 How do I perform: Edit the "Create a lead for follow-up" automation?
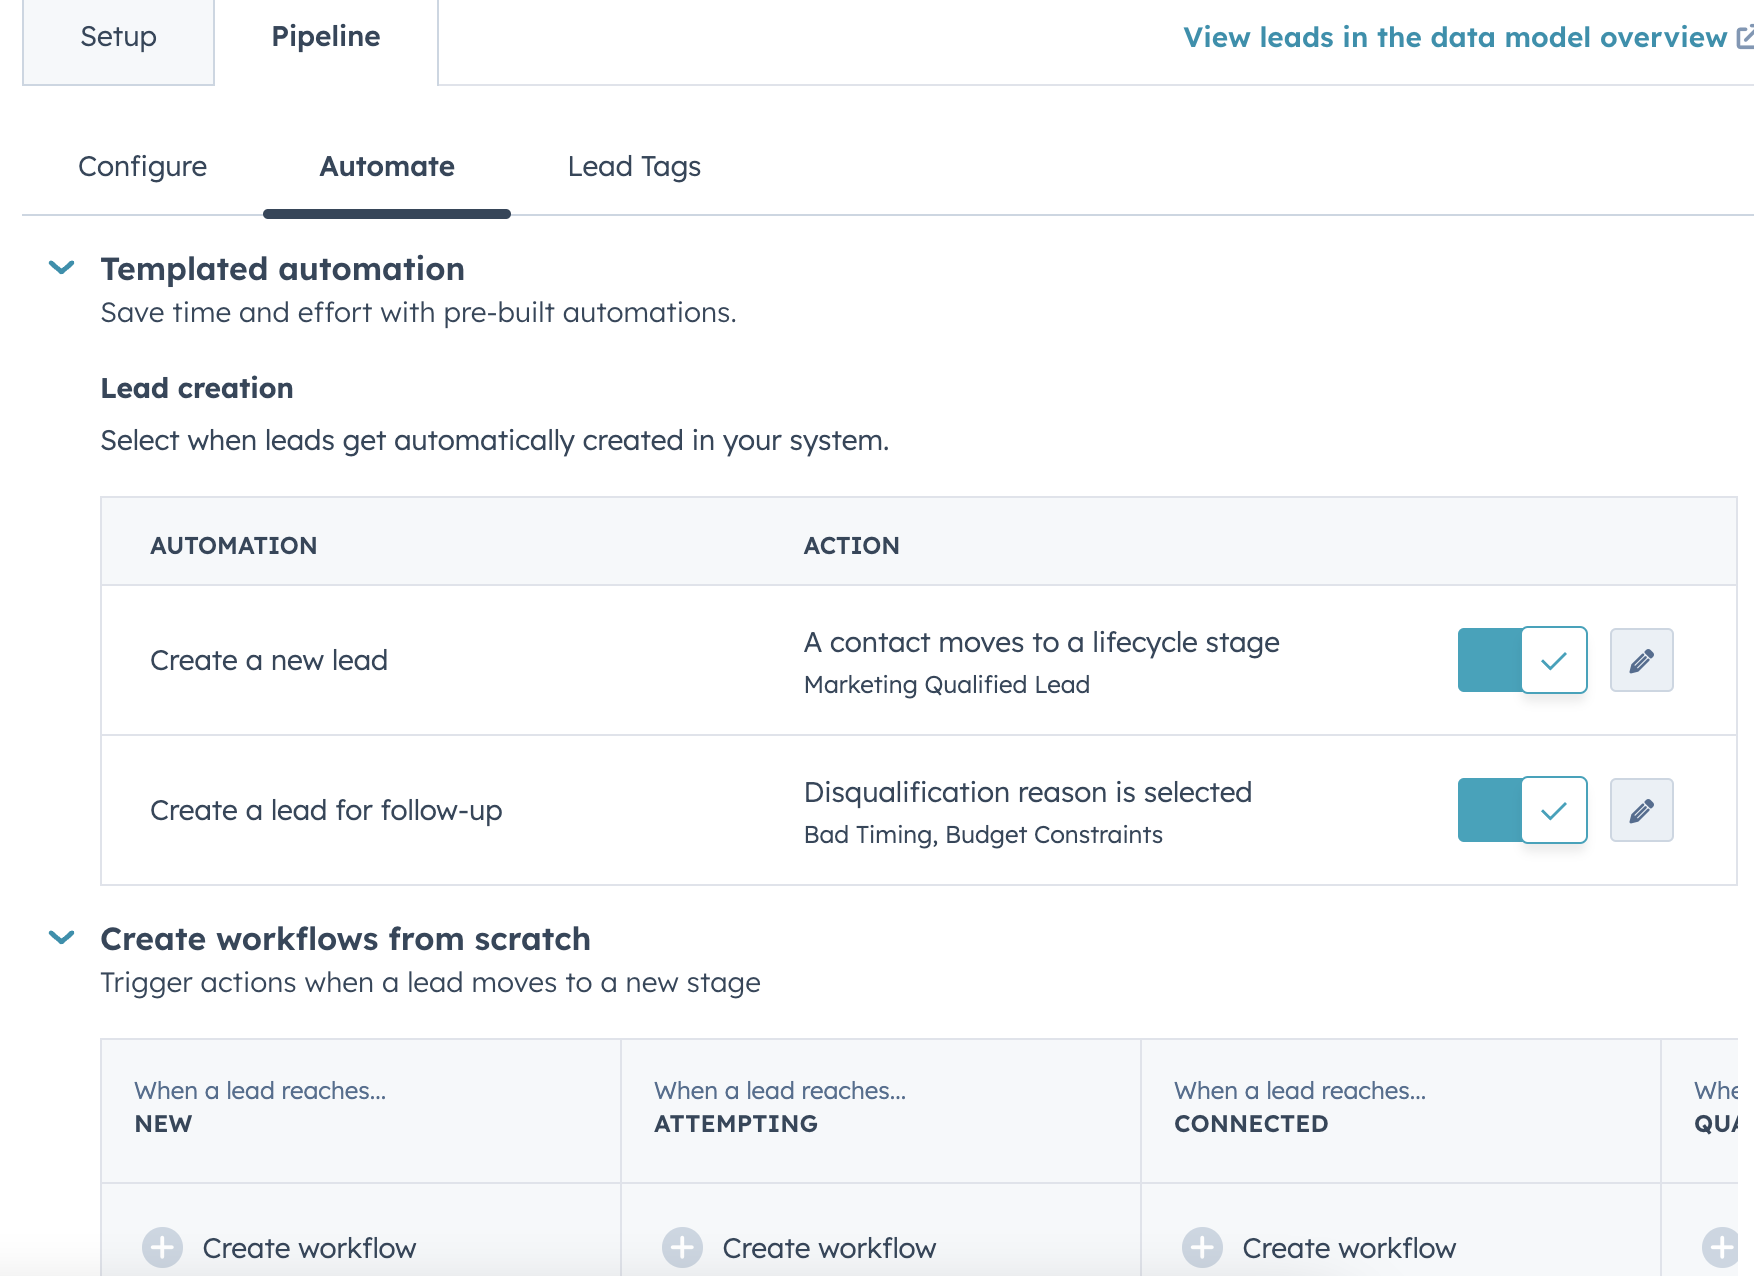click(1641, 810)
